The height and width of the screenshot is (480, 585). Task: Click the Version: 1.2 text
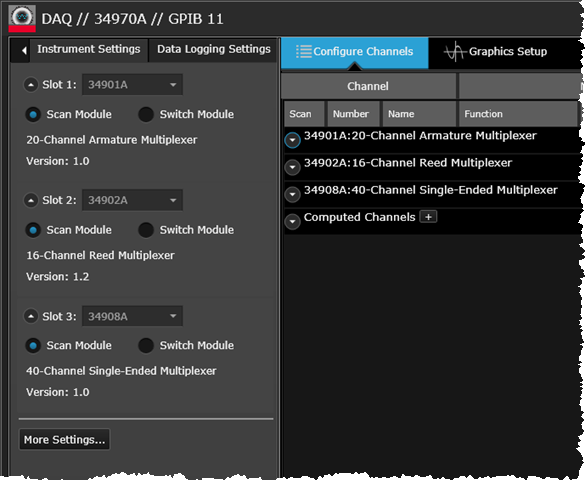(58, 277)
